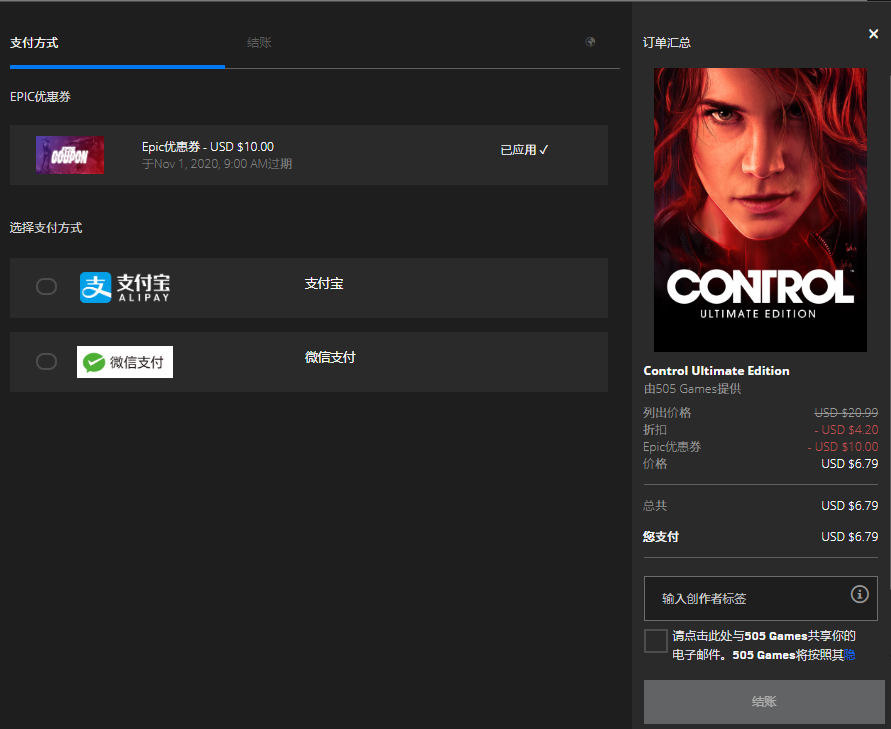Click the globe language icon
891x729 pixels.
point(590,41)
